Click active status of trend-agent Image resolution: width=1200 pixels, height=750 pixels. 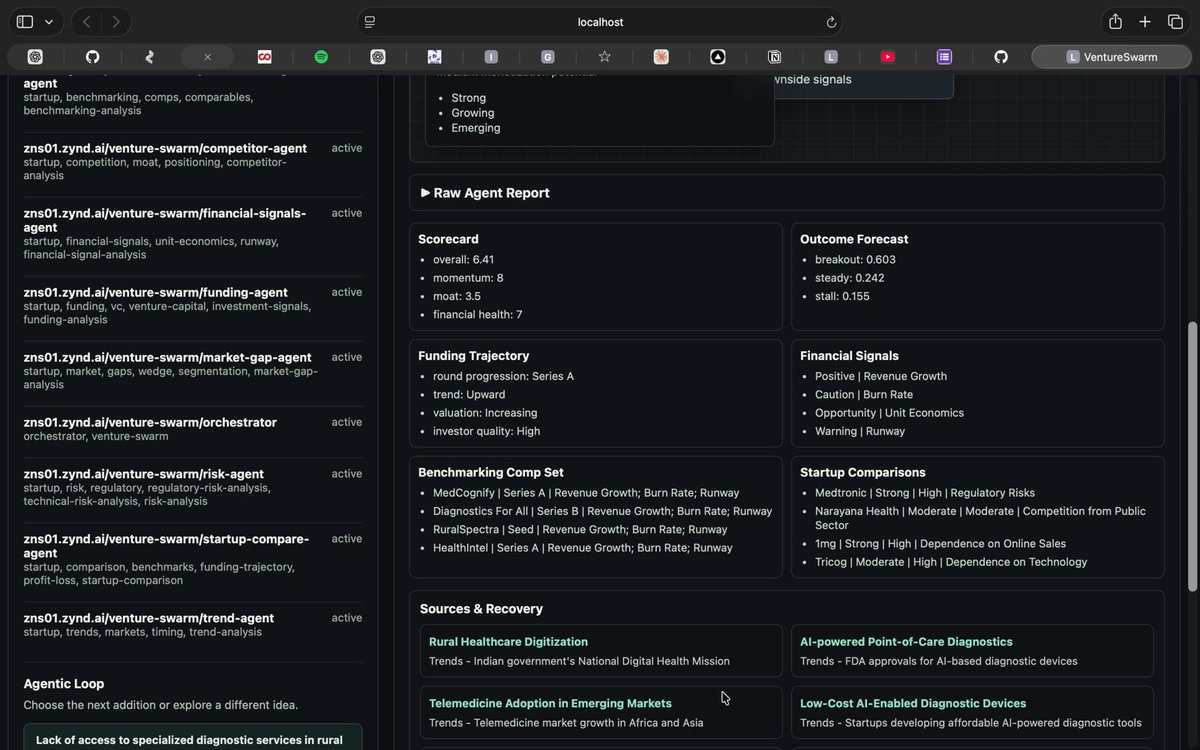tap(347, 618)
